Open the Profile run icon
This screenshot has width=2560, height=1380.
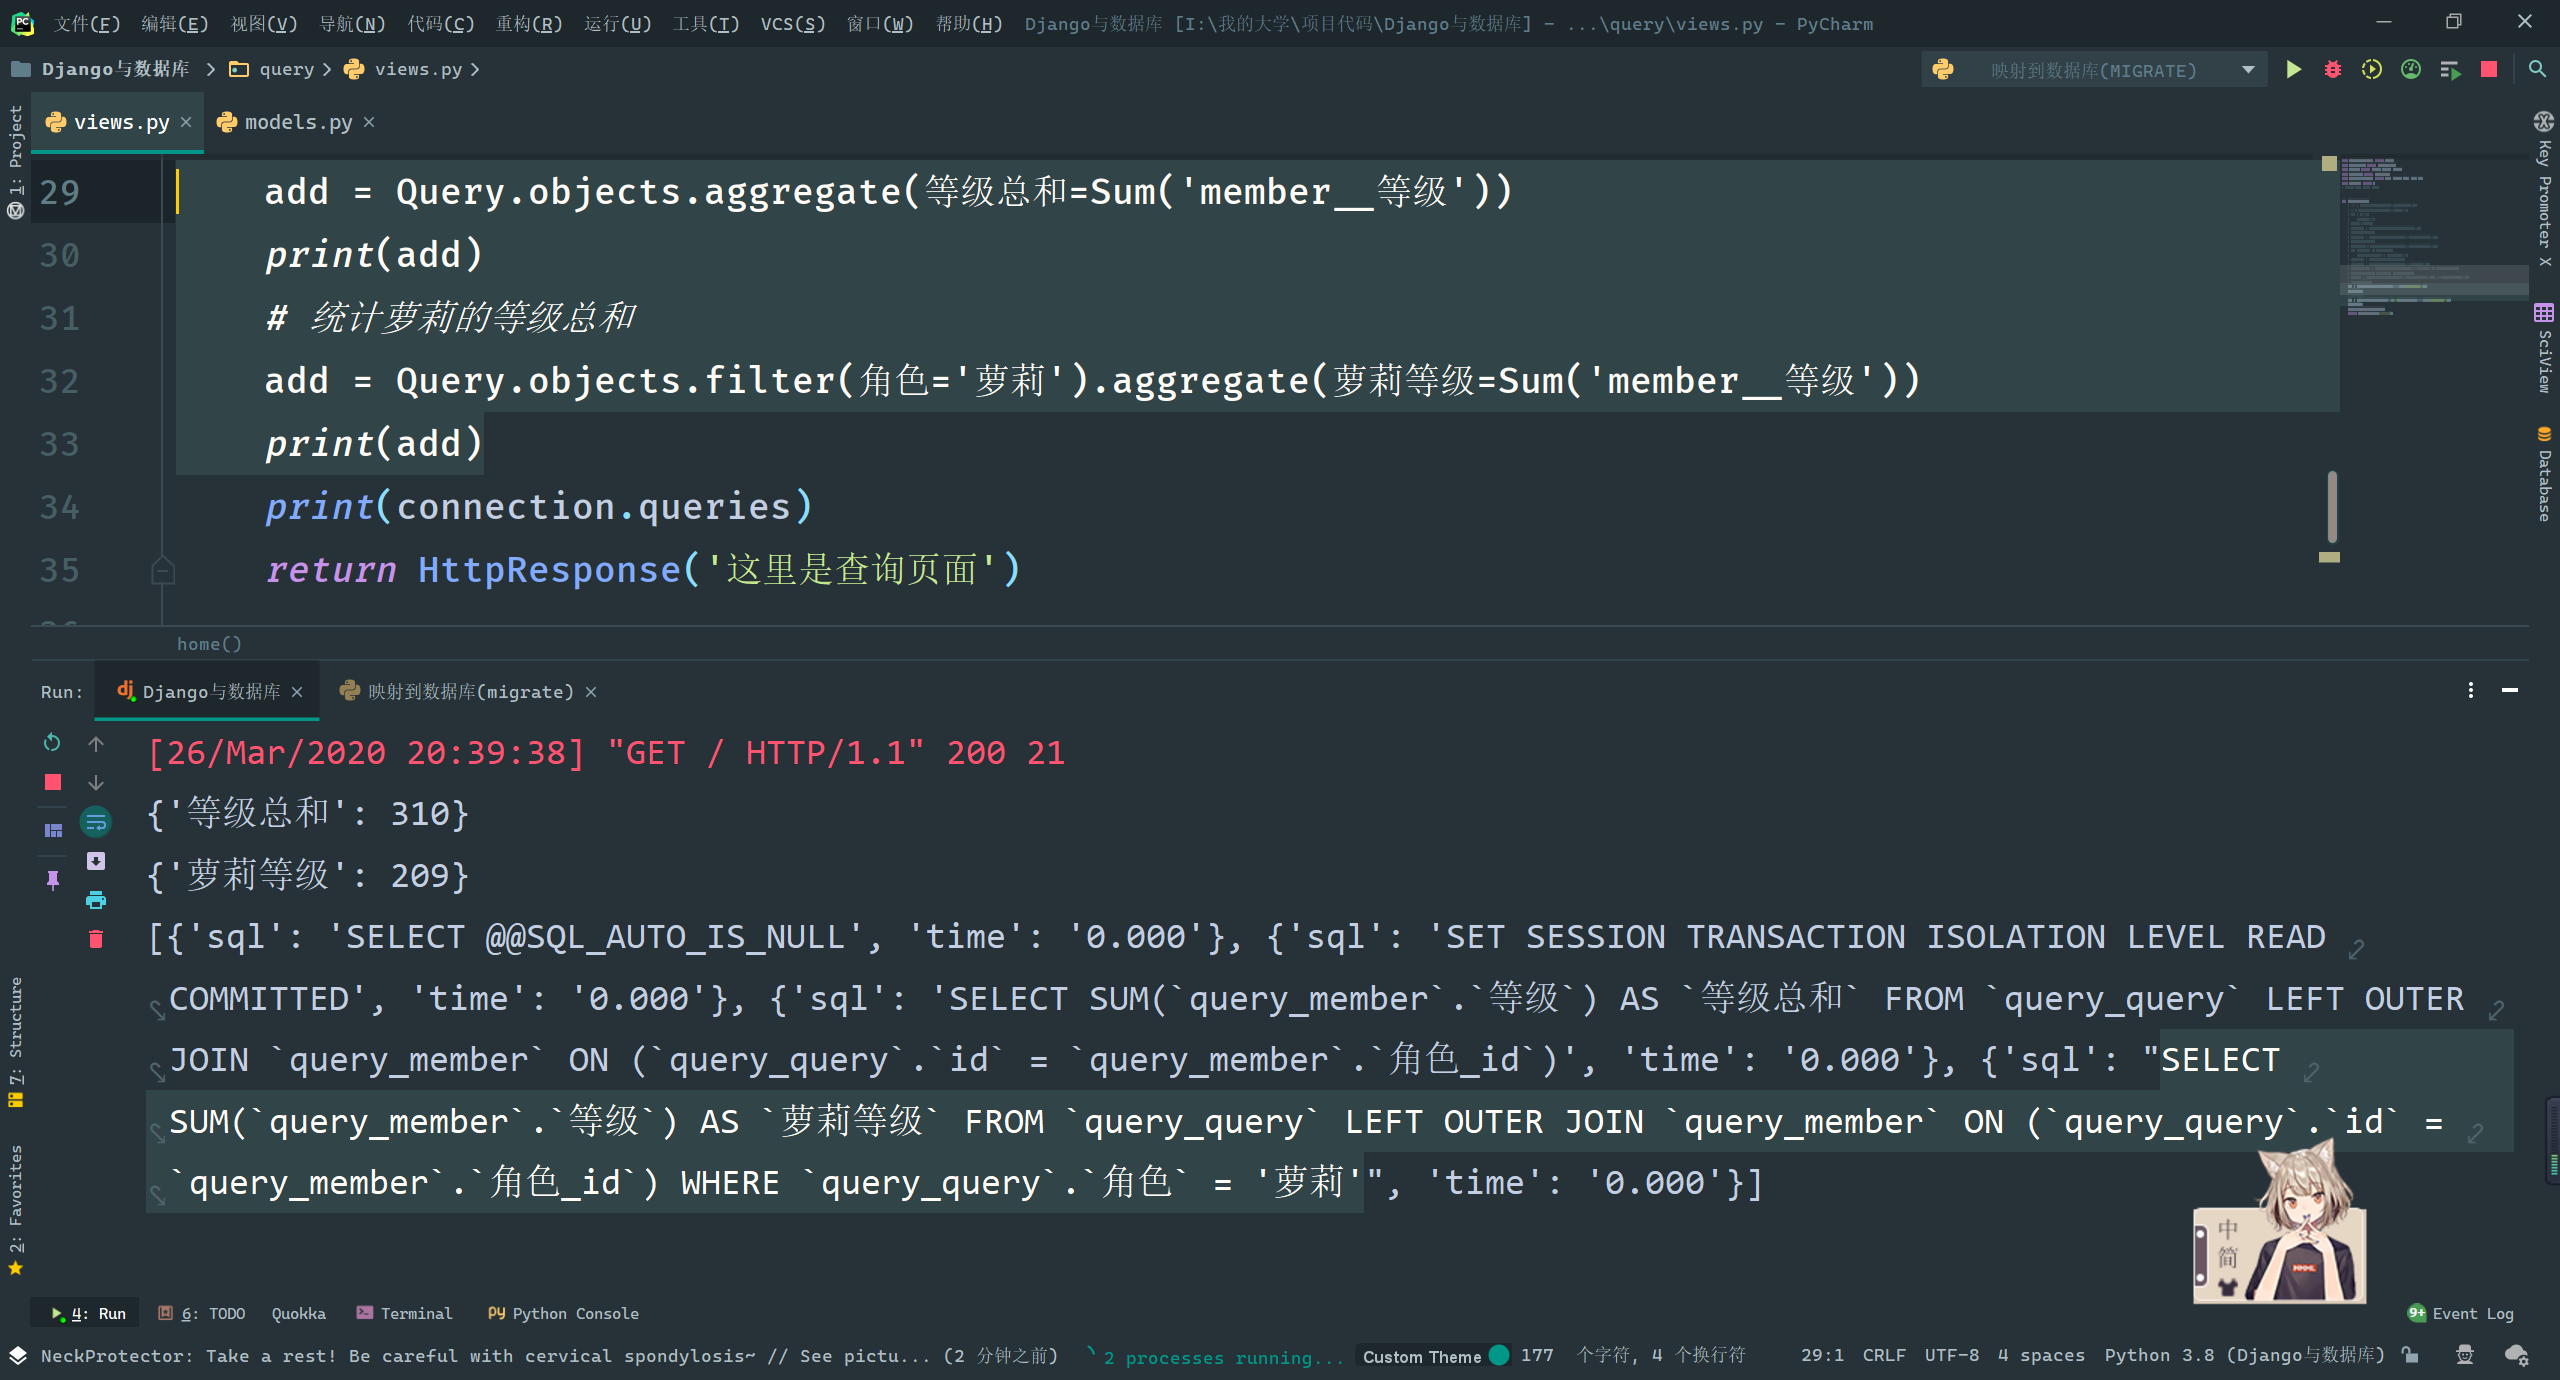point(2410,70)
